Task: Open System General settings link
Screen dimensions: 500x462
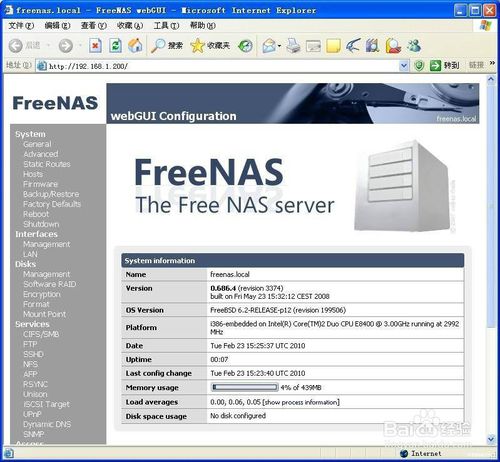Action: (x=37, y=144)
